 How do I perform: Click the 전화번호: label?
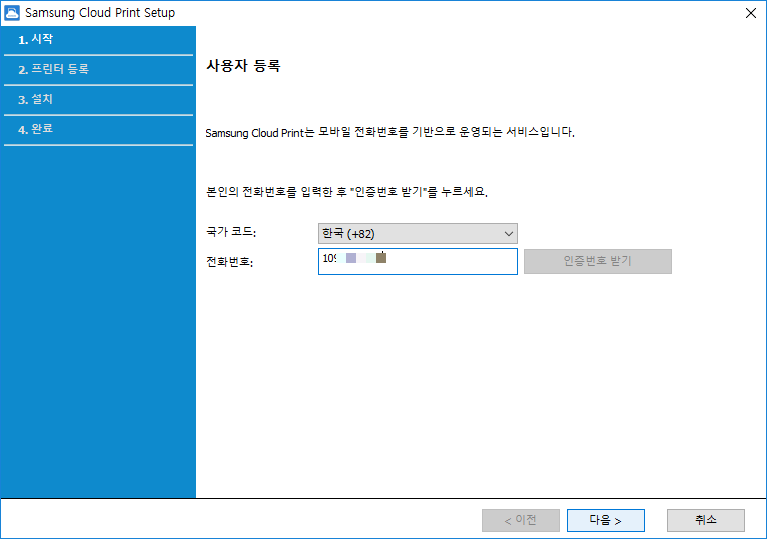pos(229,262)
